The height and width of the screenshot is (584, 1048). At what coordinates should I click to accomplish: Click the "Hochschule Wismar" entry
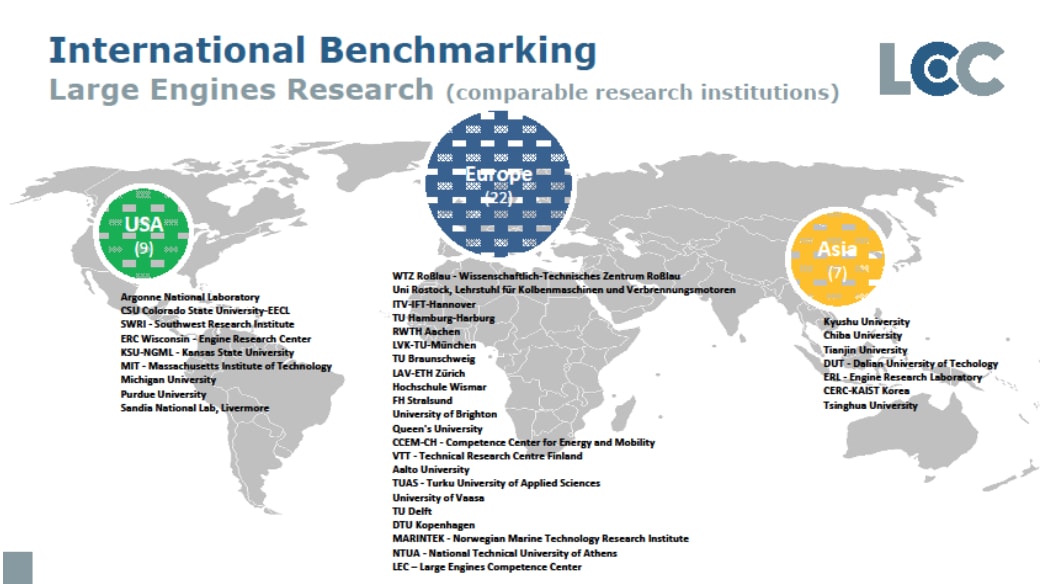[439, 387]
